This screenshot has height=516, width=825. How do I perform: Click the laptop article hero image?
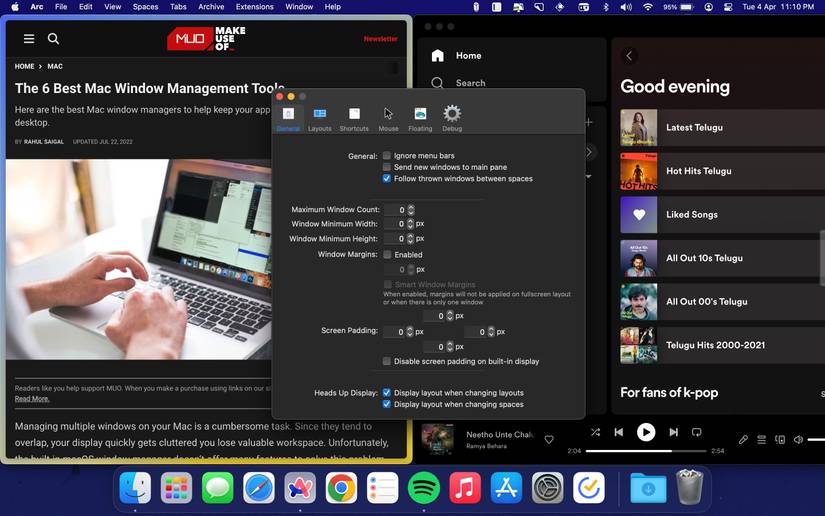coord(139,260)
